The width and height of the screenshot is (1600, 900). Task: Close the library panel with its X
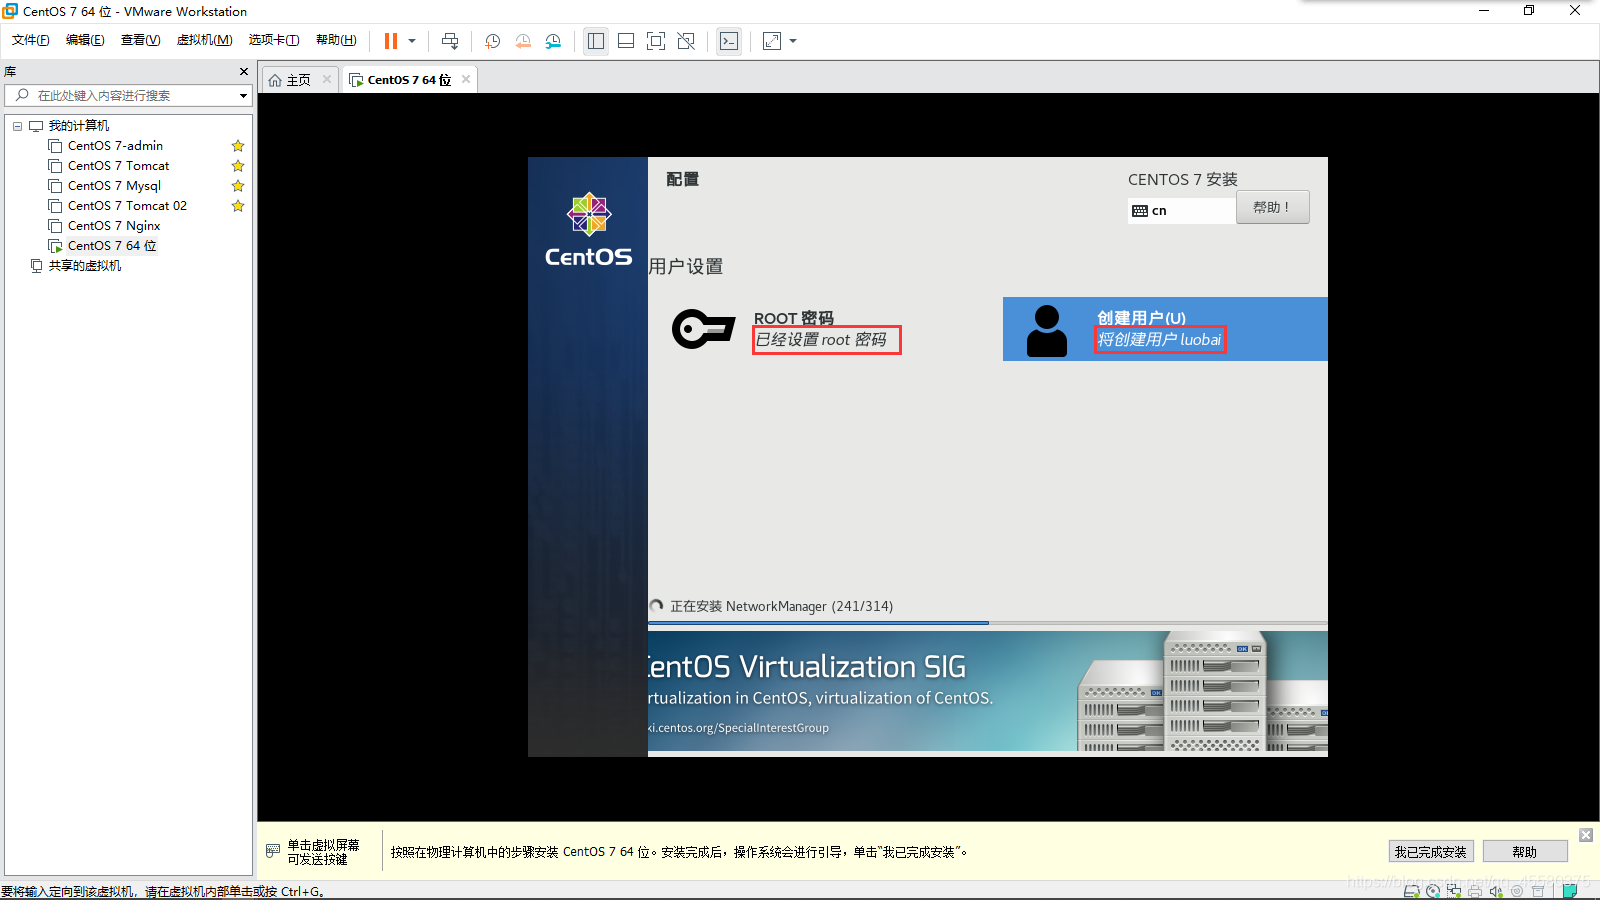tap(243, 72)
